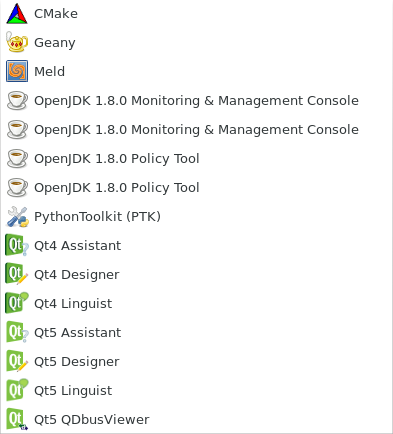Click the Qt4 Designer pencil icon
This screenshot has height=434, width=393.
[17, 274]
